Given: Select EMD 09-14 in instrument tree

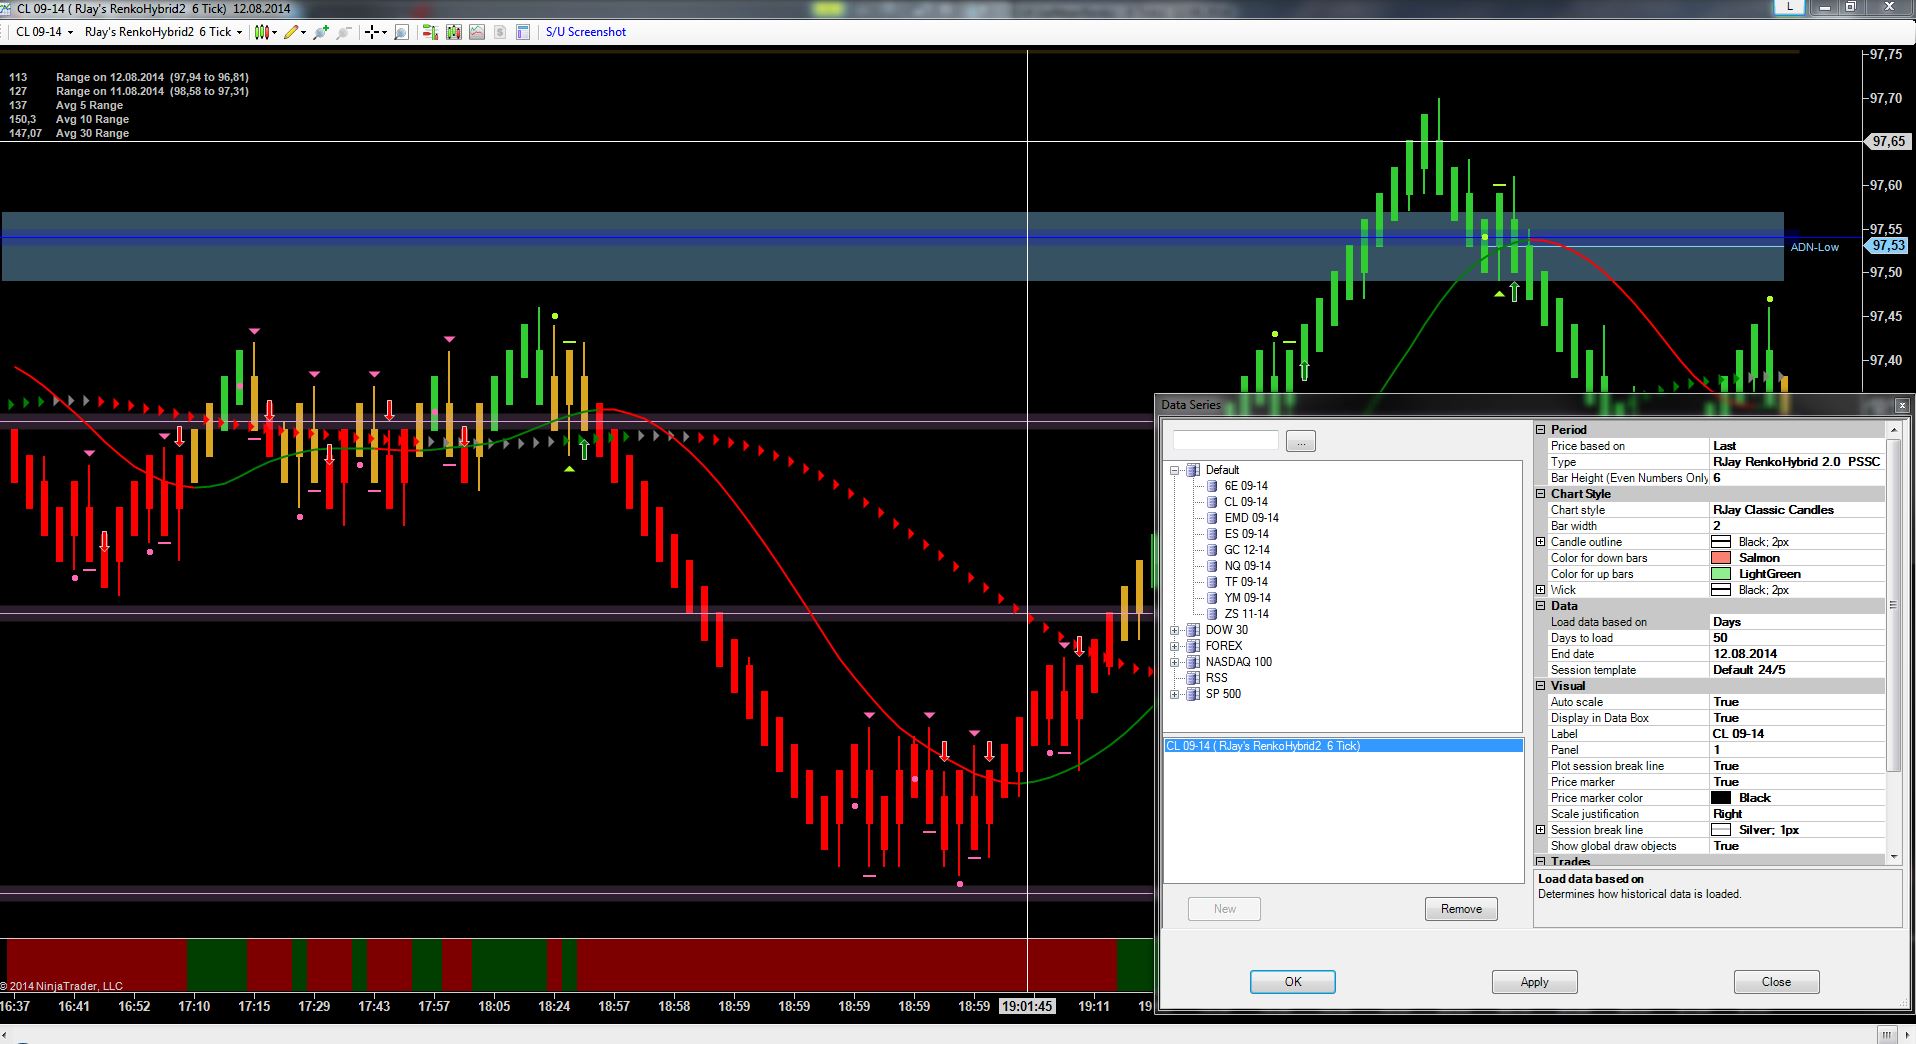Looking at the screenshot, I should pyautogui.click(x=1251, y=518).
